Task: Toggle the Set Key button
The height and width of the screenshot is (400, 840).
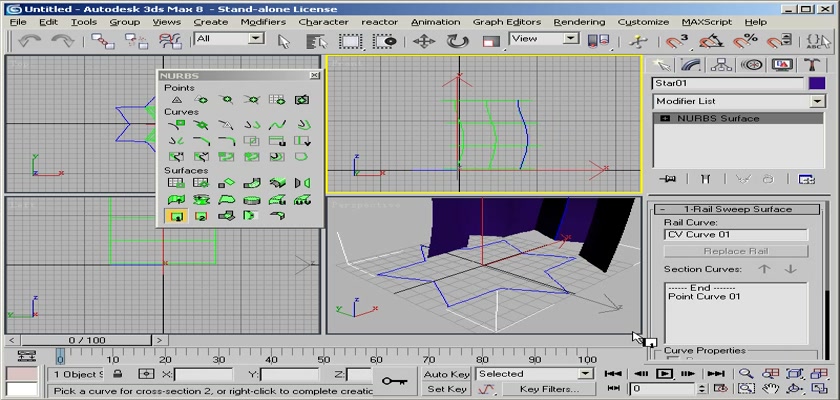Action: [x=446, y=389]
